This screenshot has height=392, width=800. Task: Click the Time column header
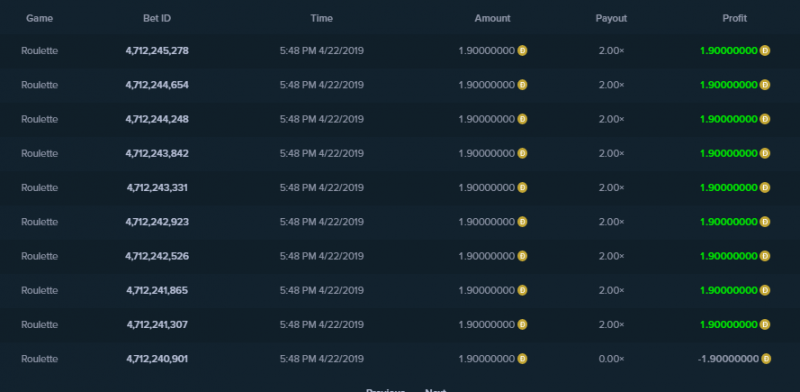tap(321, 18)
